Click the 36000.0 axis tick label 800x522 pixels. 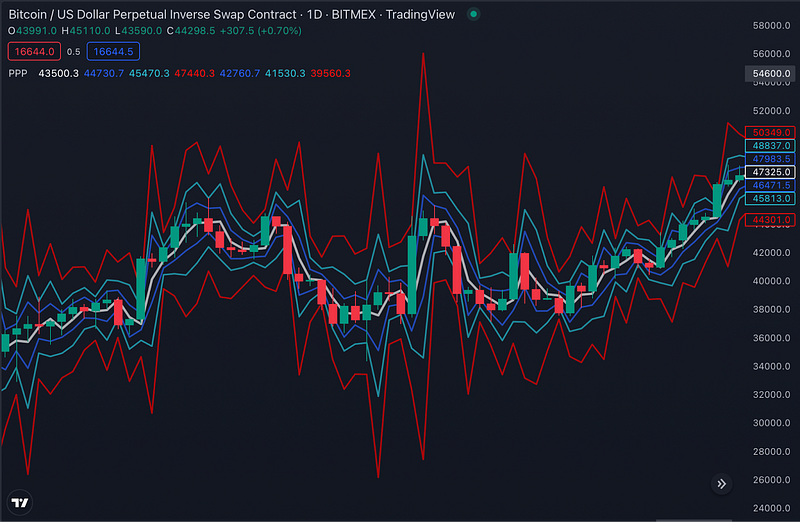(x=771, y=338)
